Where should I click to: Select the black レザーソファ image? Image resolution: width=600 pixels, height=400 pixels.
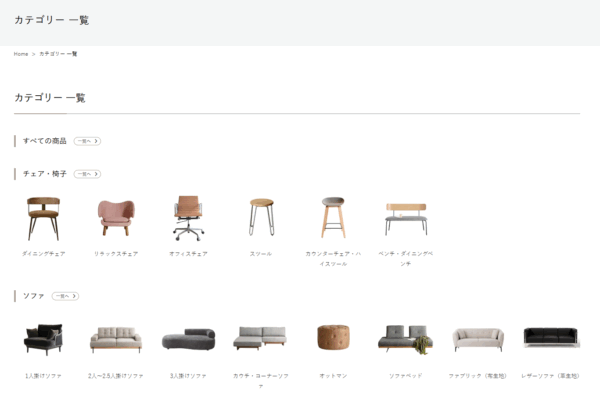(550, 337)
